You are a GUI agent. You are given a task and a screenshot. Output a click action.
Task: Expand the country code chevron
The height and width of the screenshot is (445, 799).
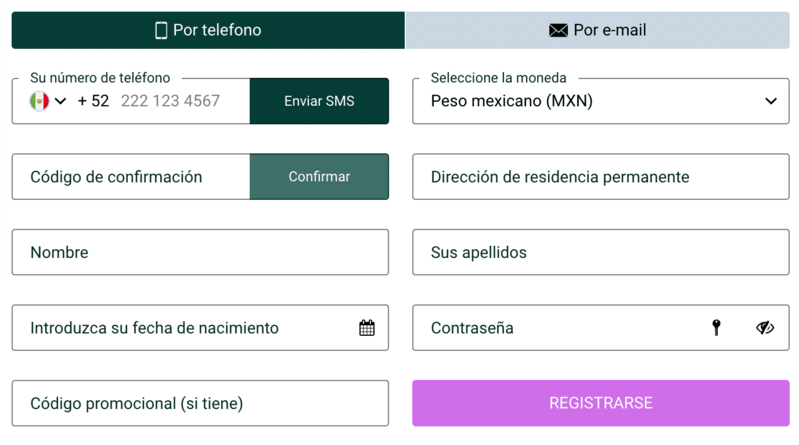click(60, 101)
